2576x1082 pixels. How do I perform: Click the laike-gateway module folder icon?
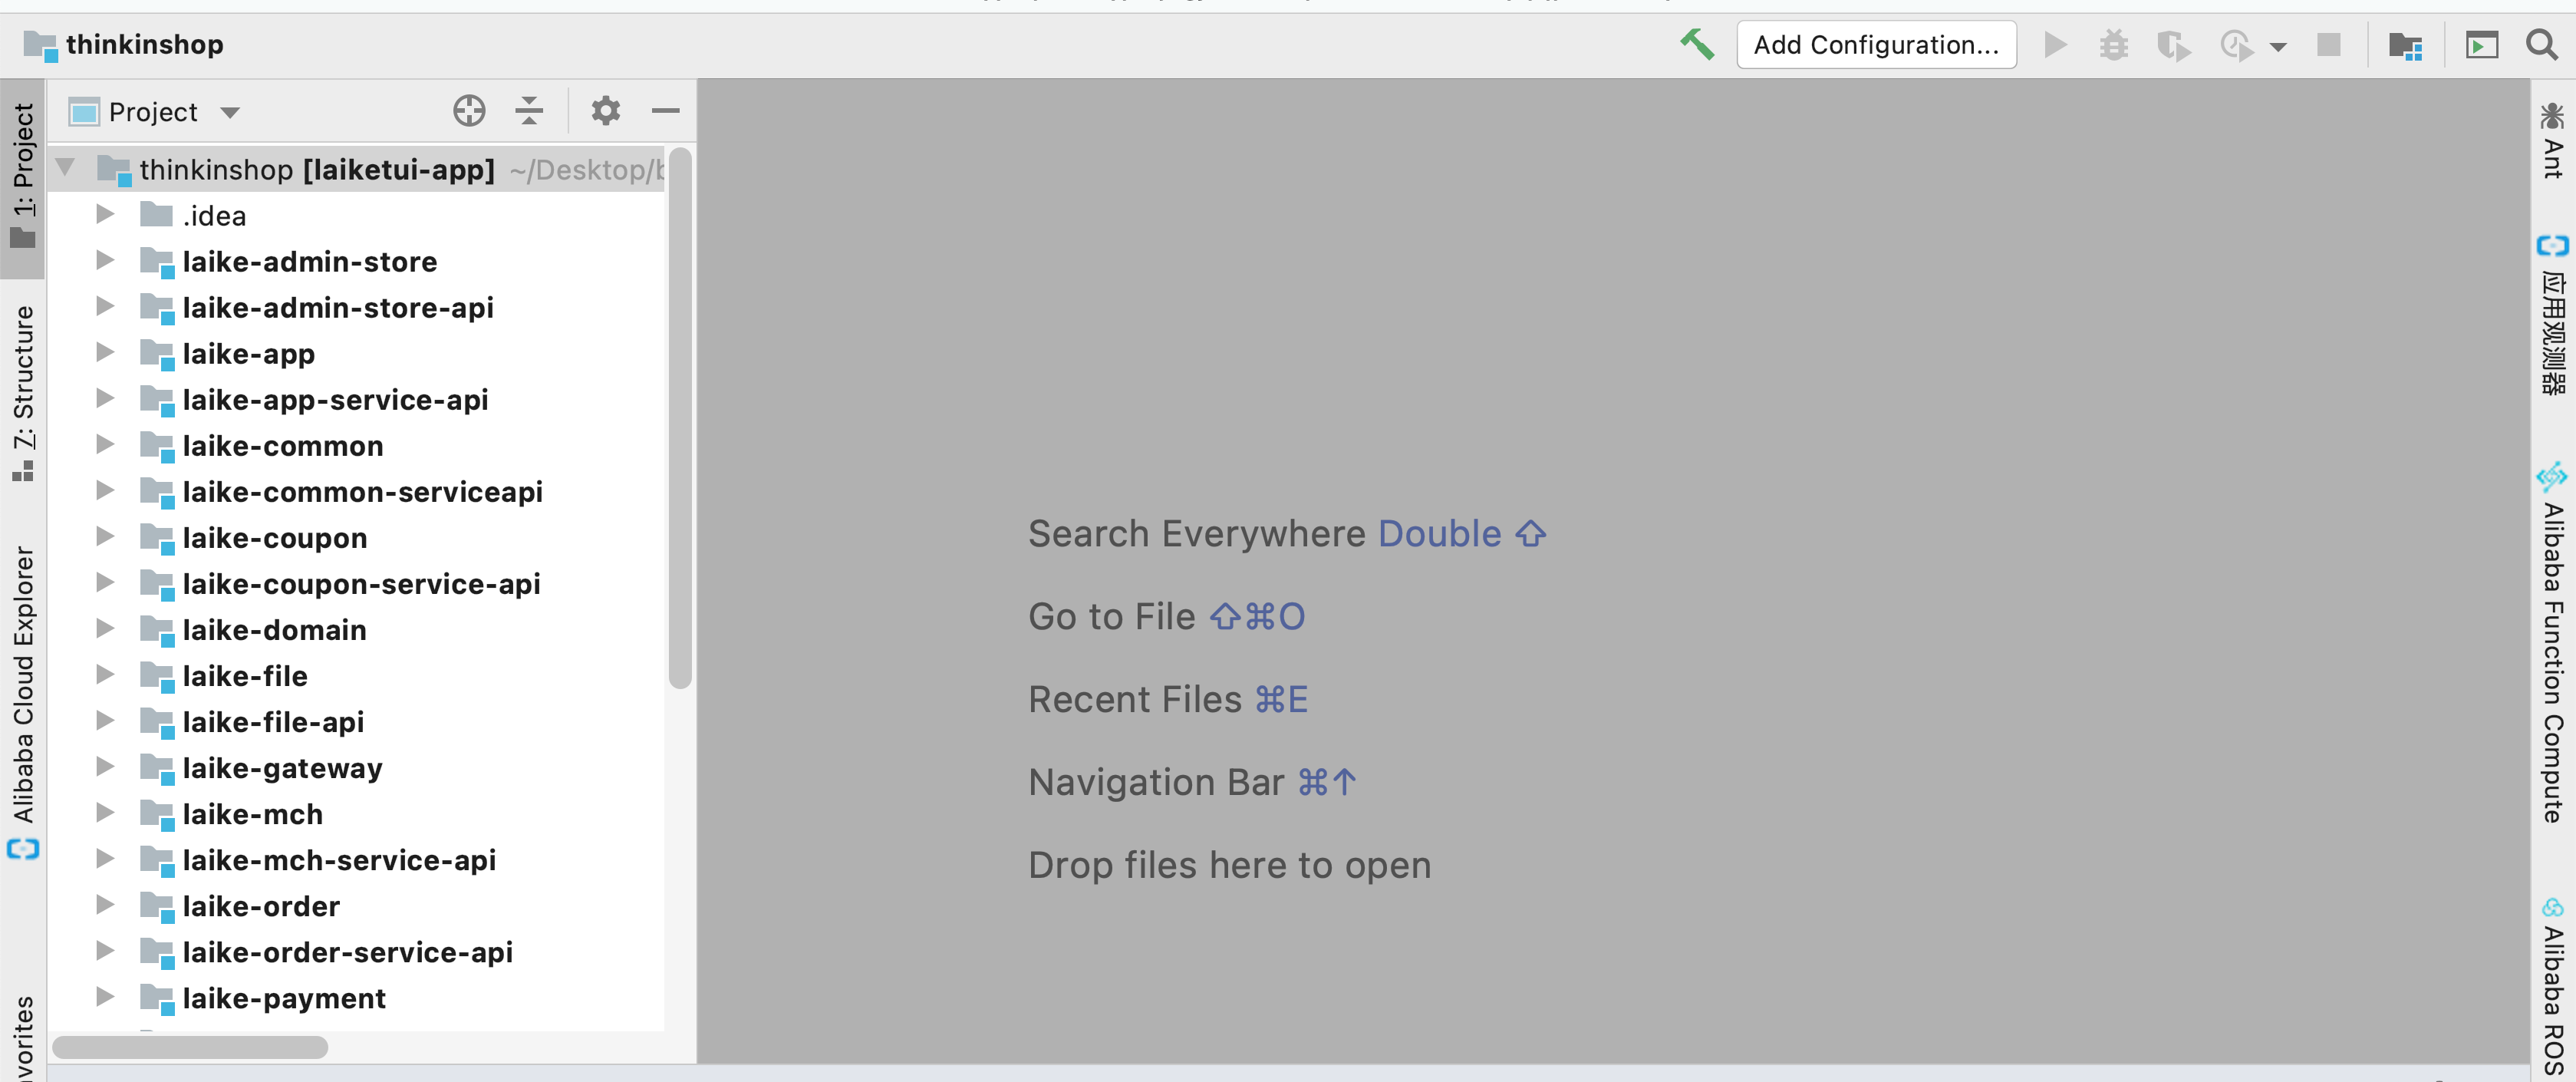click(157, 768)
